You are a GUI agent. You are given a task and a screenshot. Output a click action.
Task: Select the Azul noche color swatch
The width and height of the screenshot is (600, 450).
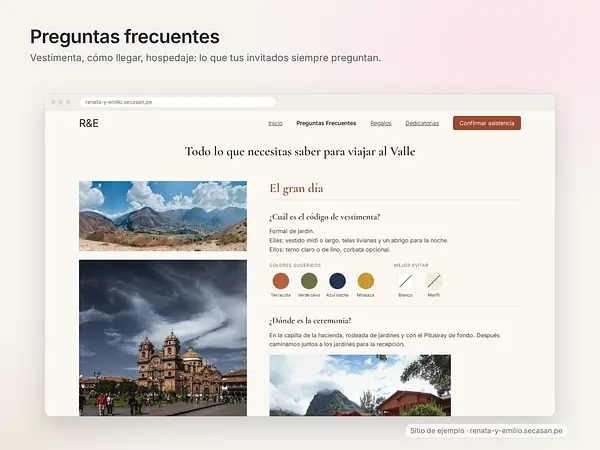coord(338,281)
